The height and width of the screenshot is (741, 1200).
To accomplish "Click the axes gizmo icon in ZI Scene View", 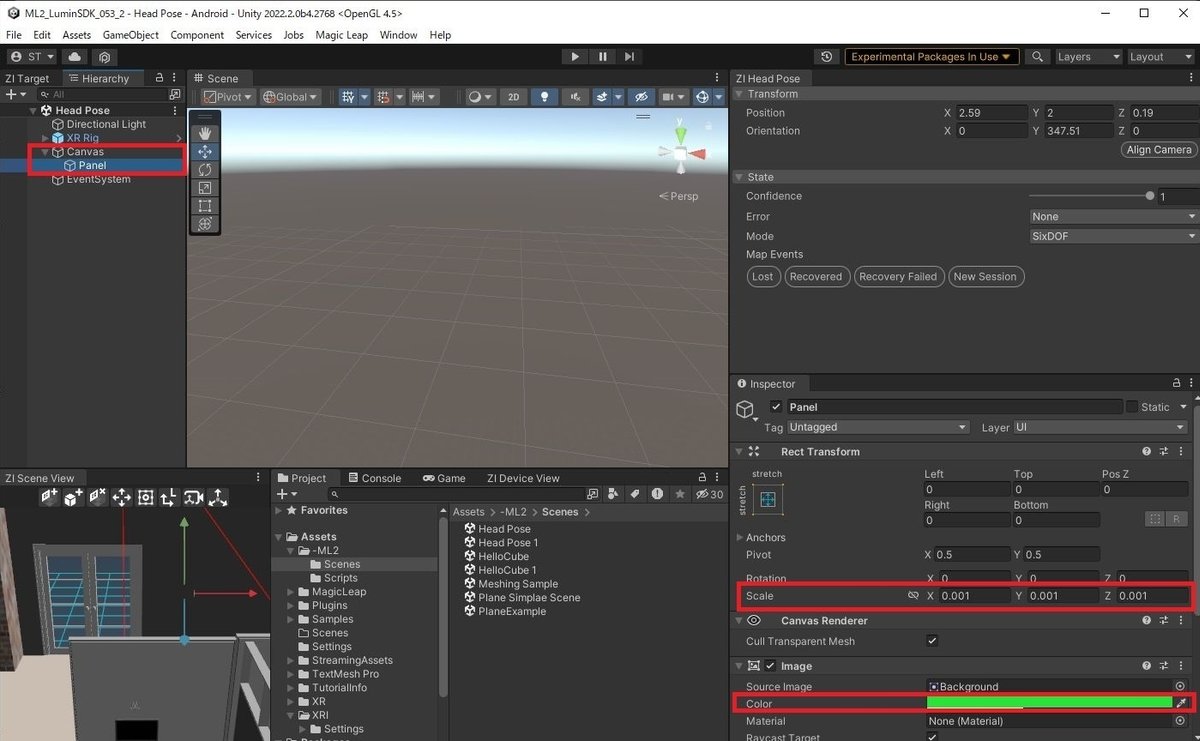I will click(x=218, y=497).
